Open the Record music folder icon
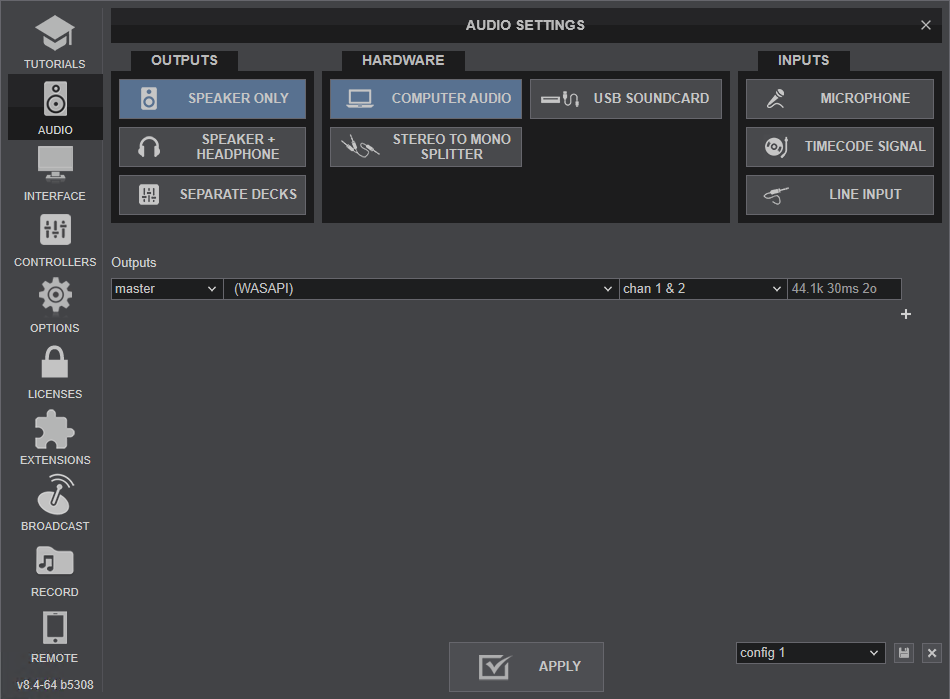The height and width of the screenshot is (699, 950). pyautogui.click(x=55, y=560)
